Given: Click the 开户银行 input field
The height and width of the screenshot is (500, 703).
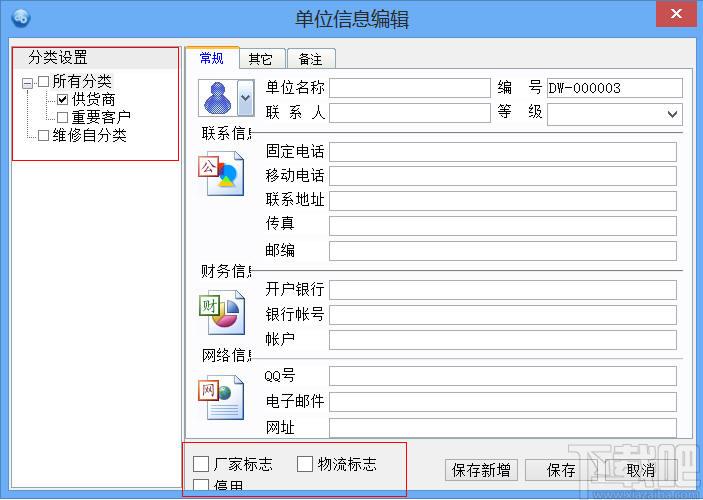Looking at the screenshot, I should click(x=503, y=290).
